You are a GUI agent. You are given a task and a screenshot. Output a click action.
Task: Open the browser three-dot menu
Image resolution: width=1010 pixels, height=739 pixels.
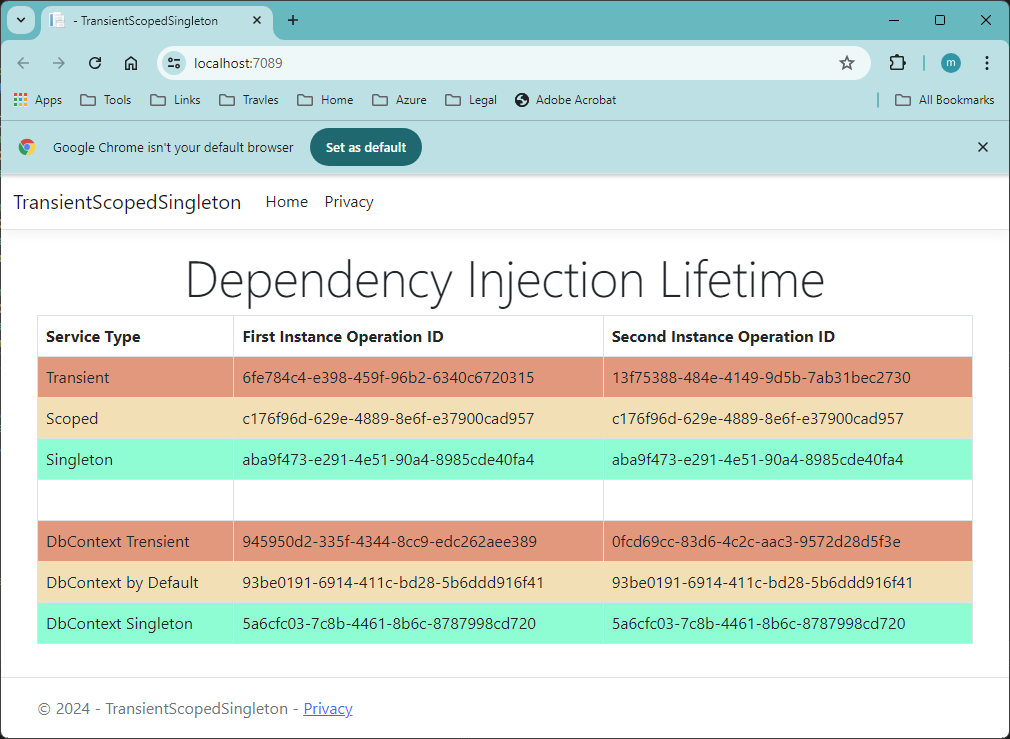(x=987, y=62)
